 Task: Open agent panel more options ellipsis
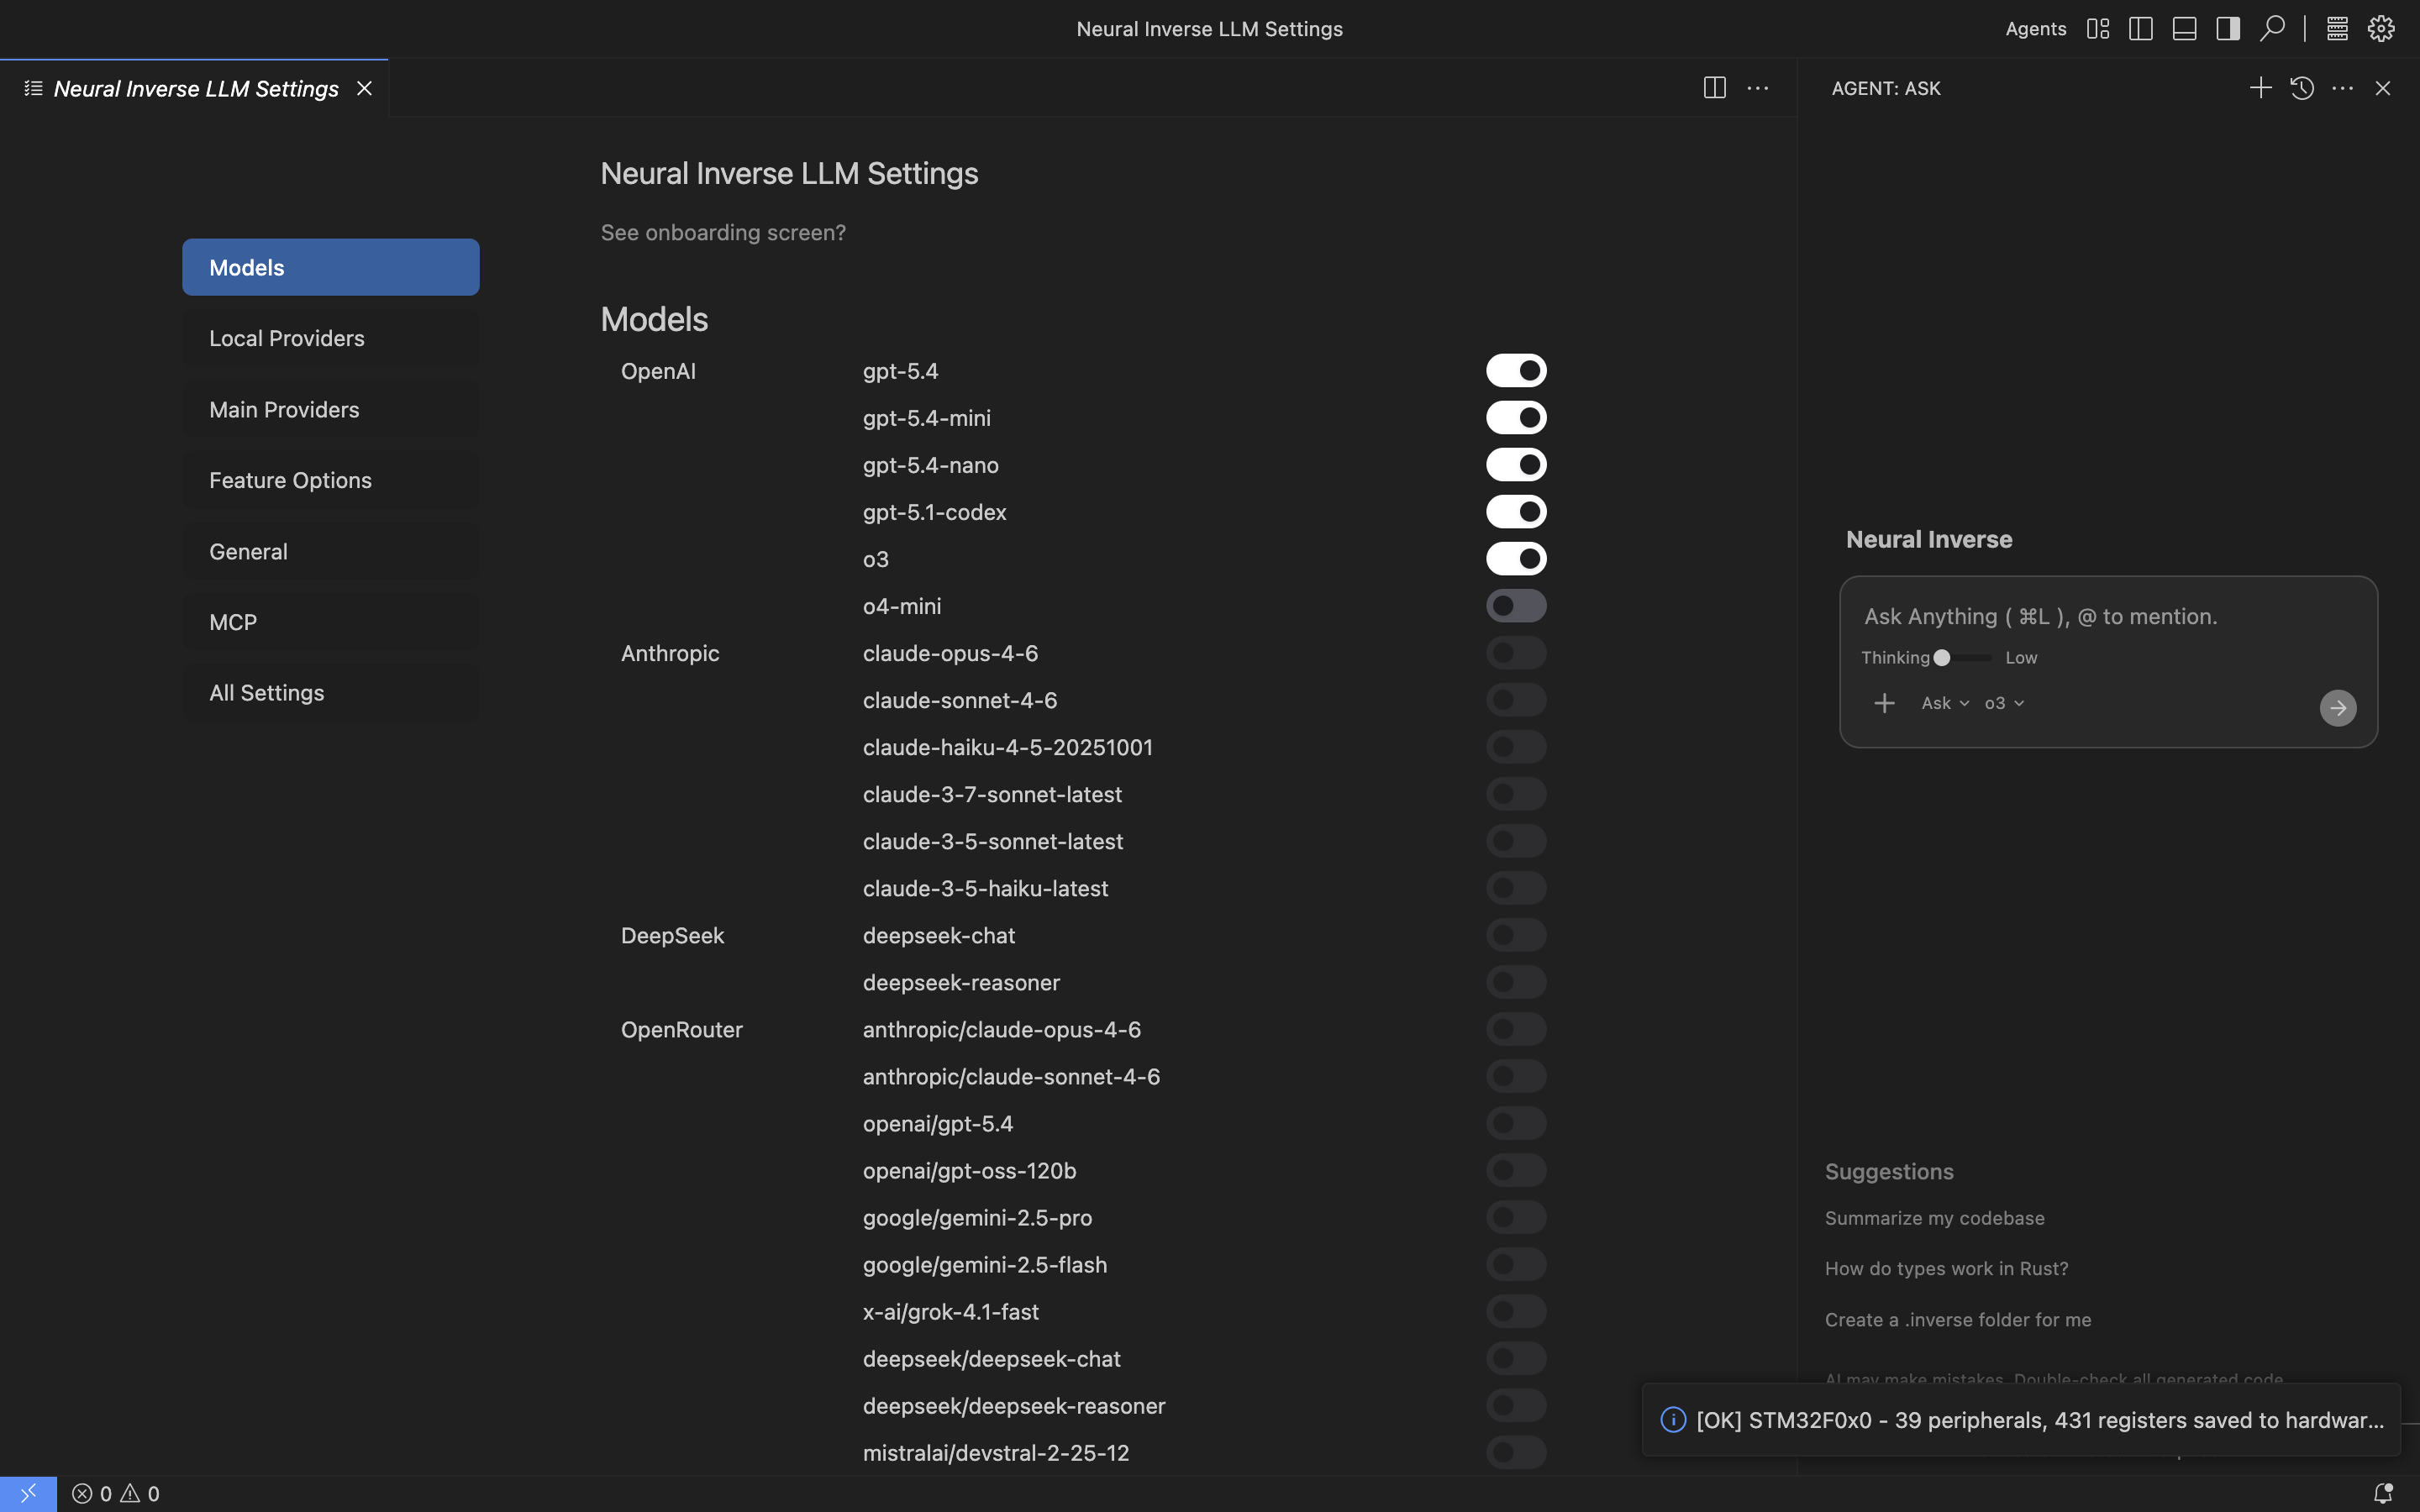(x=2342, y=88)
